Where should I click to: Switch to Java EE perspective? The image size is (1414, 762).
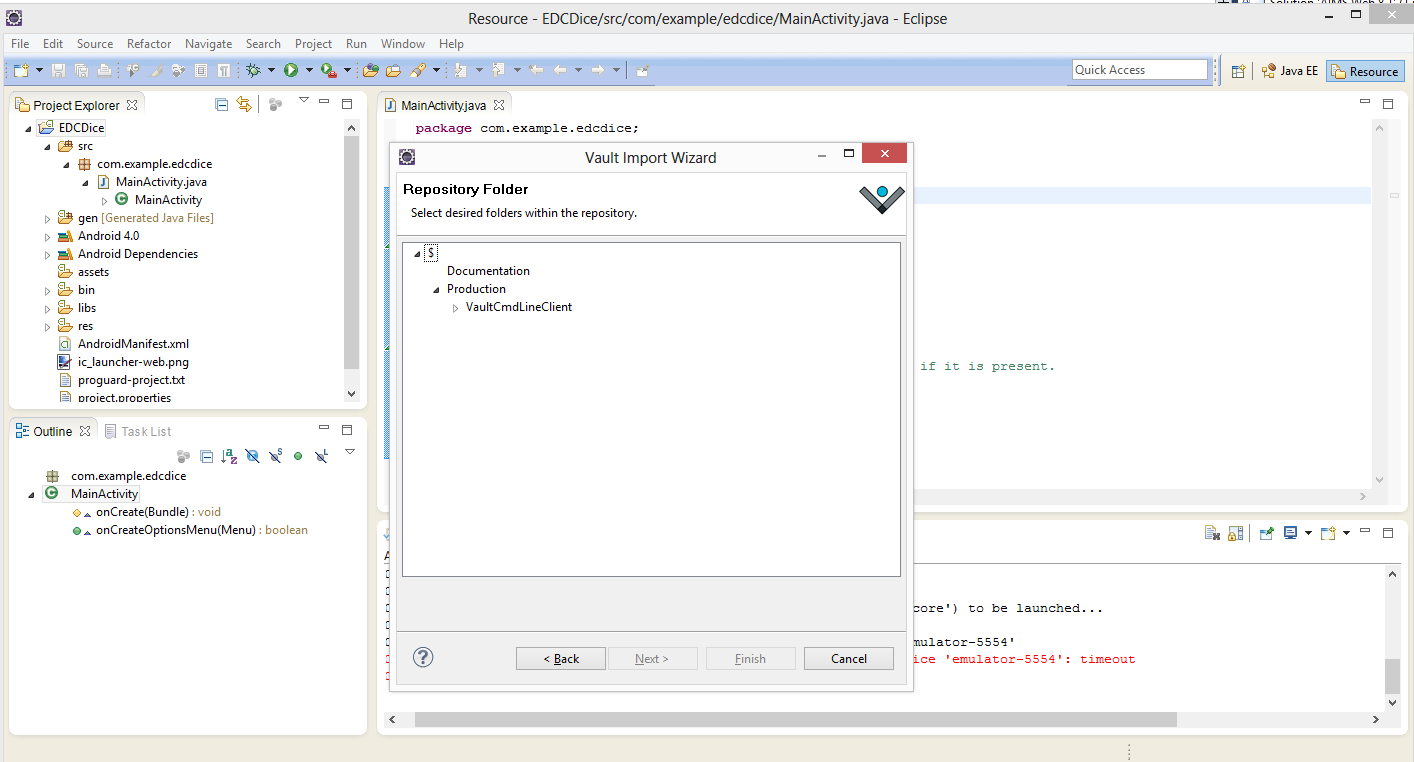click(1289, 71)
